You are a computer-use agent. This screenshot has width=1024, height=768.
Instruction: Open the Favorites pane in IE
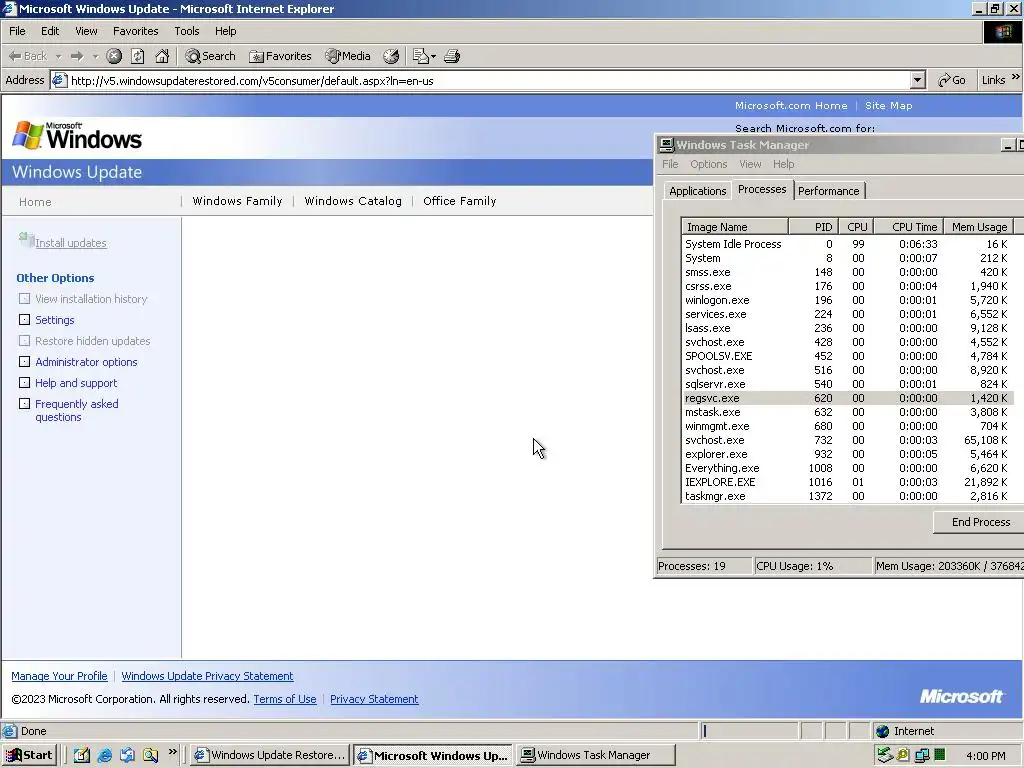280,56
